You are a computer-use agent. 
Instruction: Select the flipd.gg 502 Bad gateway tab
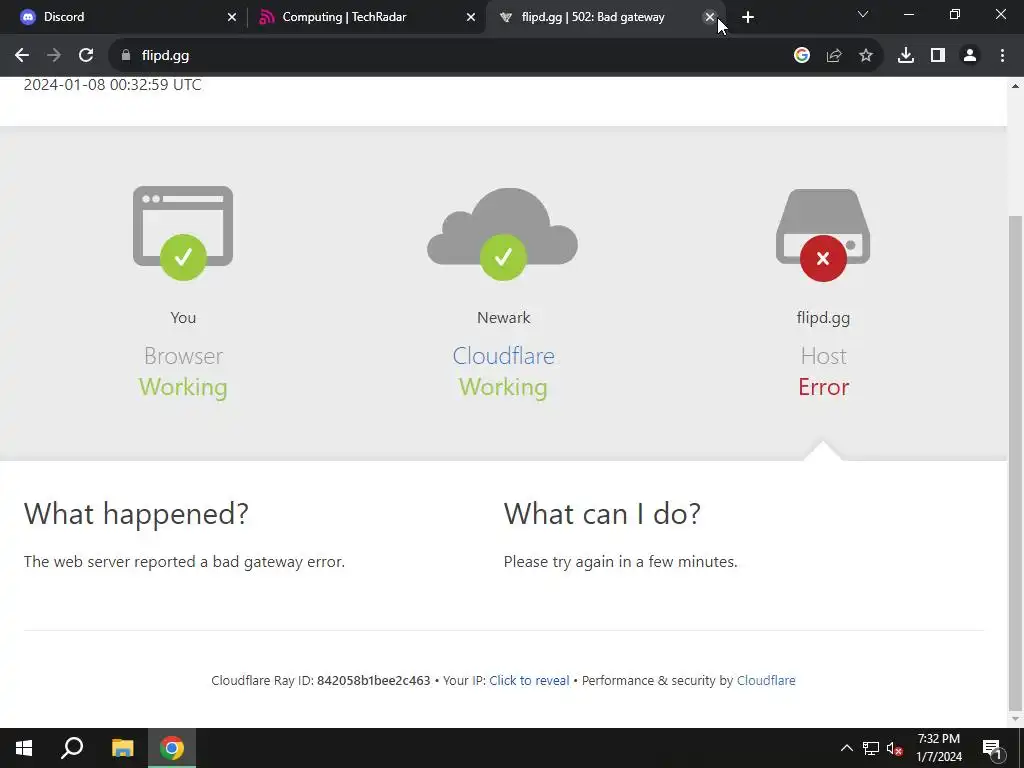(x=604, y=17)
